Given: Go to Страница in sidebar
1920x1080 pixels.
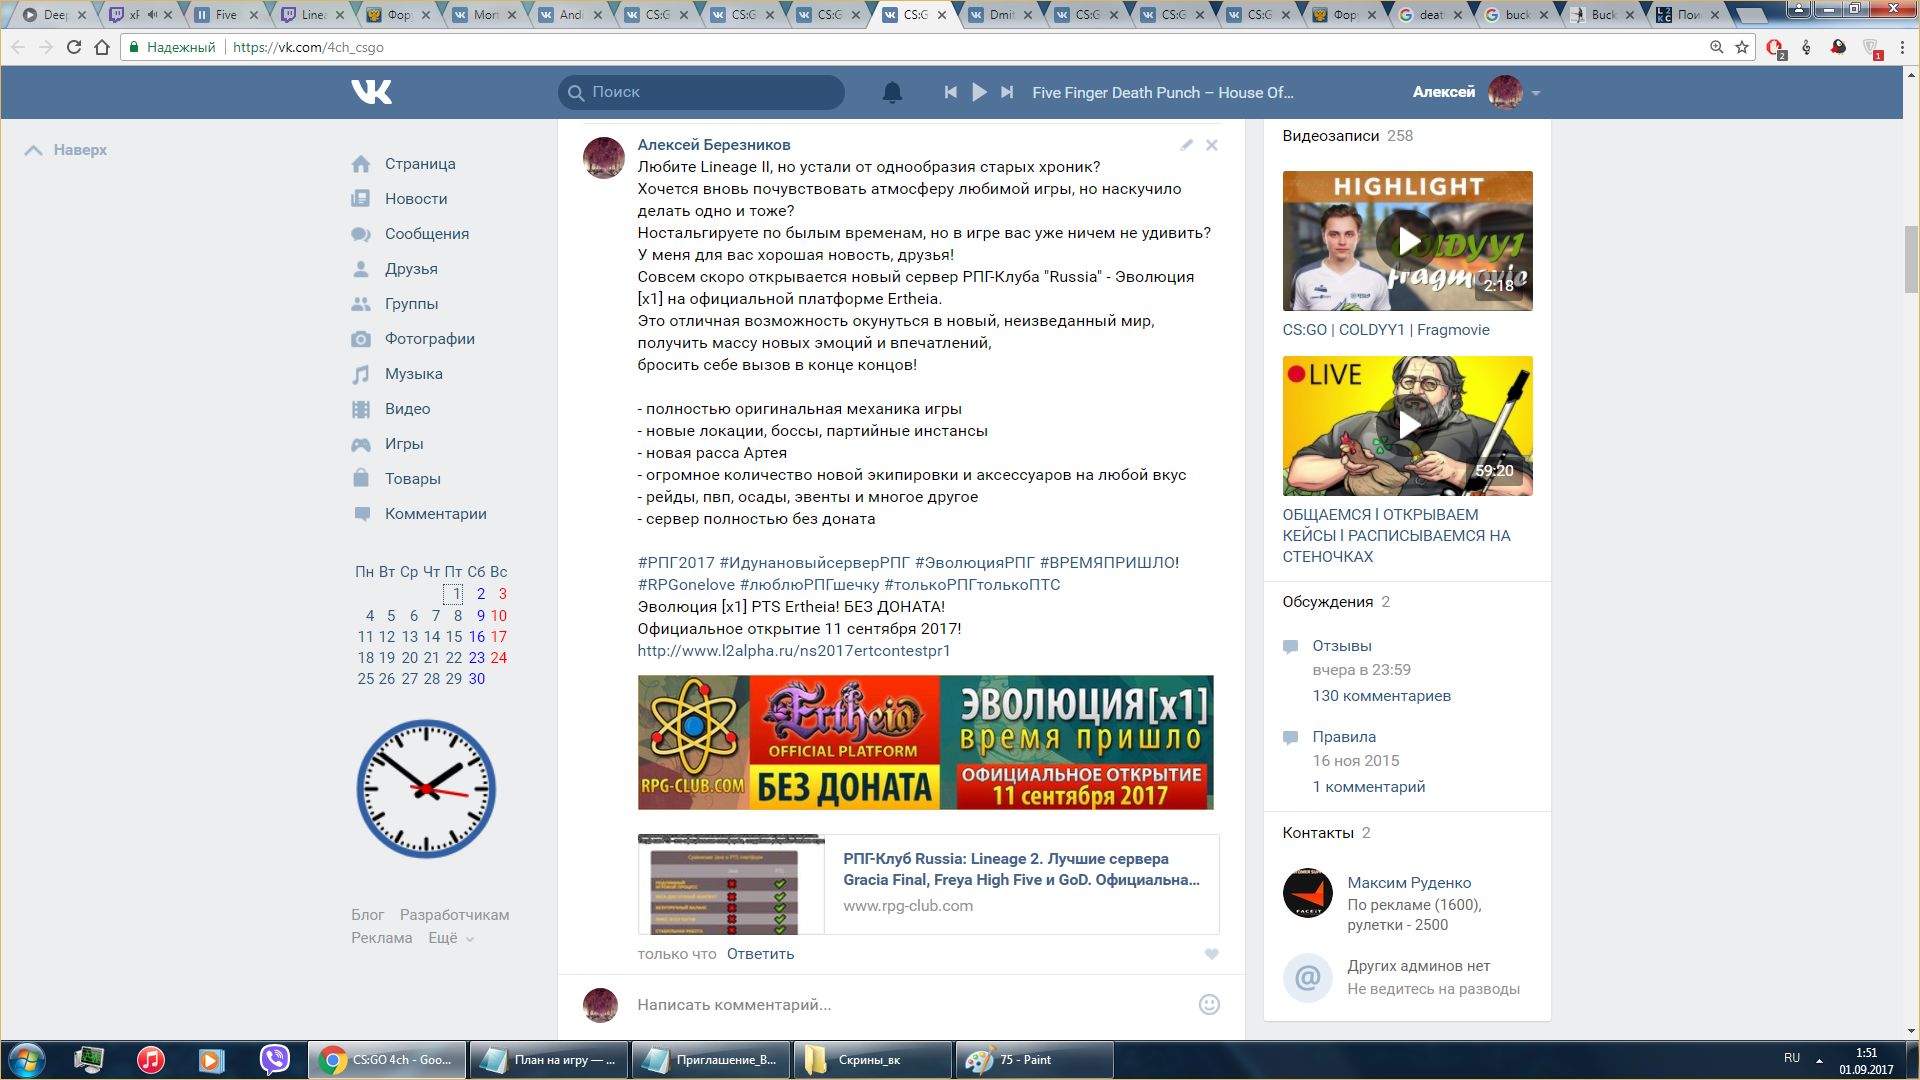Looking at the screenshot, I should point(420,164).
